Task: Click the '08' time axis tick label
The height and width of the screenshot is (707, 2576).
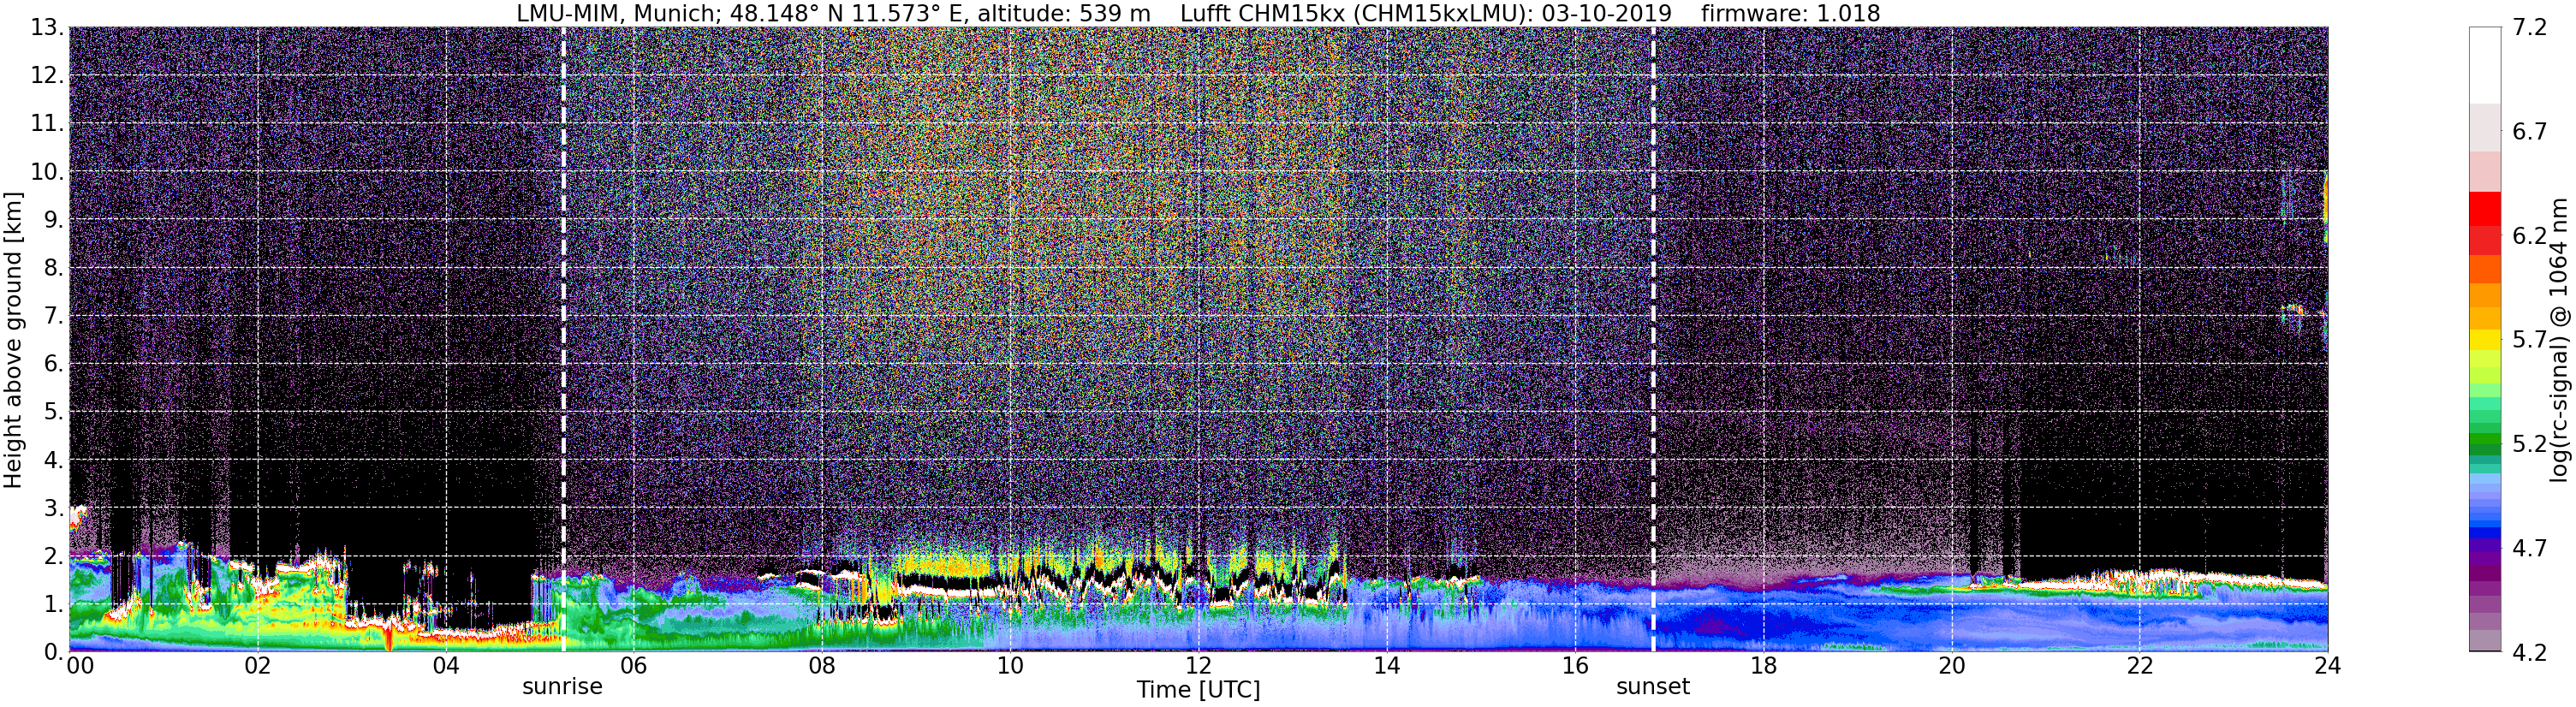Action: tap(822, 666)
